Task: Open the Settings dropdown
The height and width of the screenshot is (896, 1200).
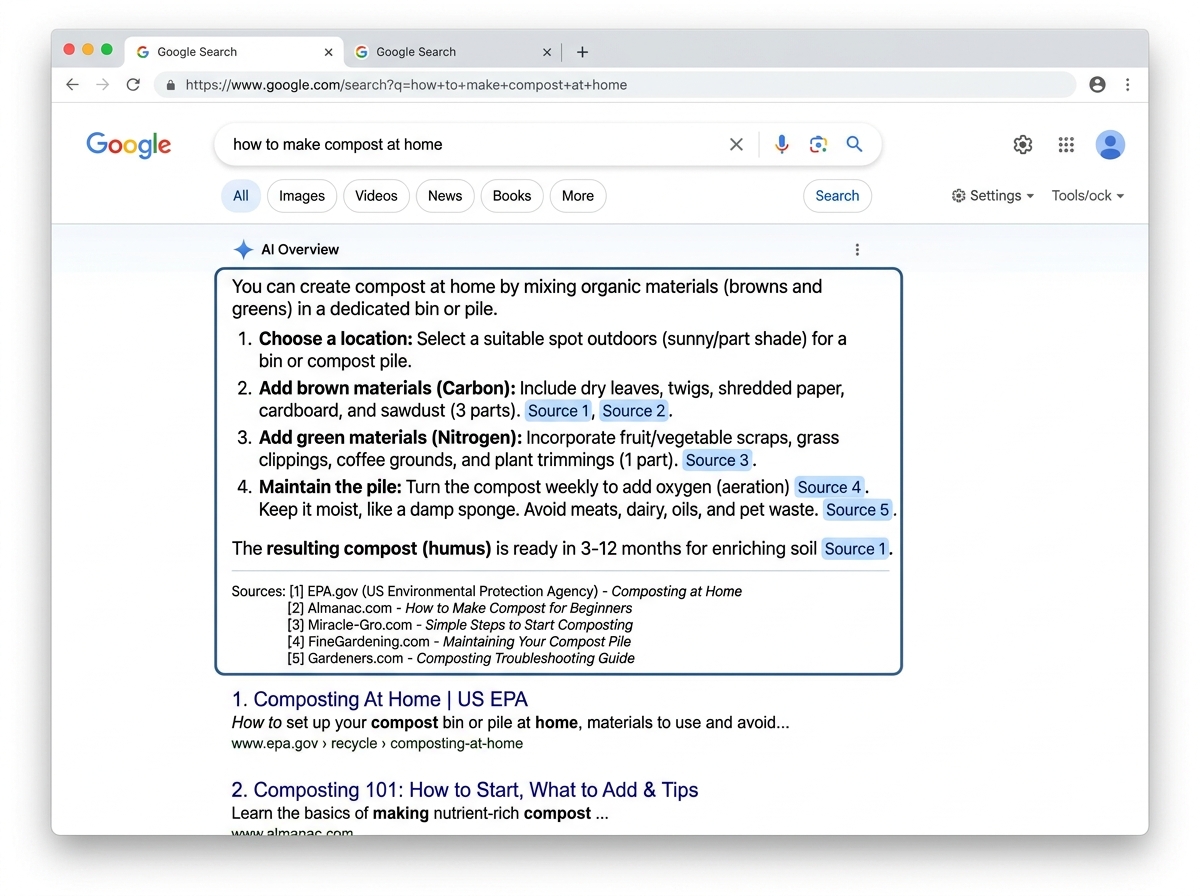Action: 991,195
